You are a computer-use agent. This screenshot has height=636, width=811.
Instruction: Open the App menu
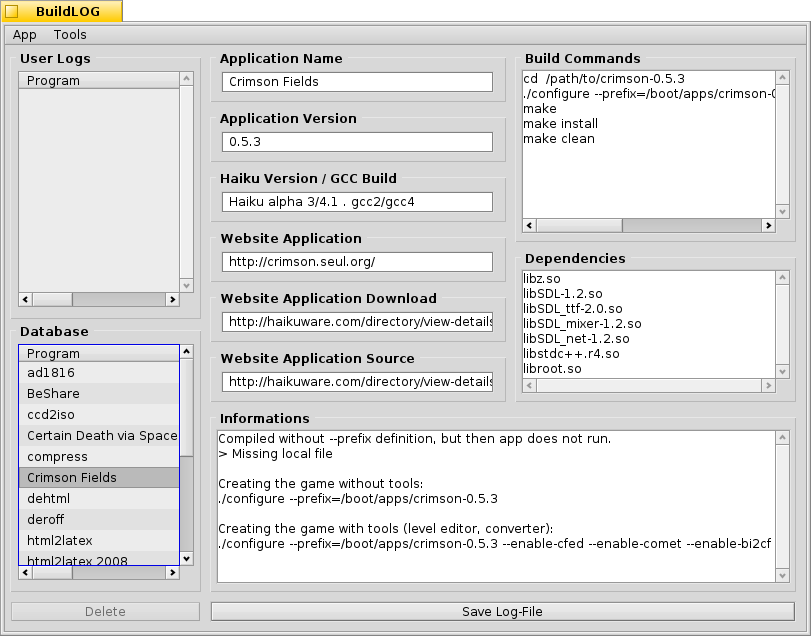pos(24,35)
